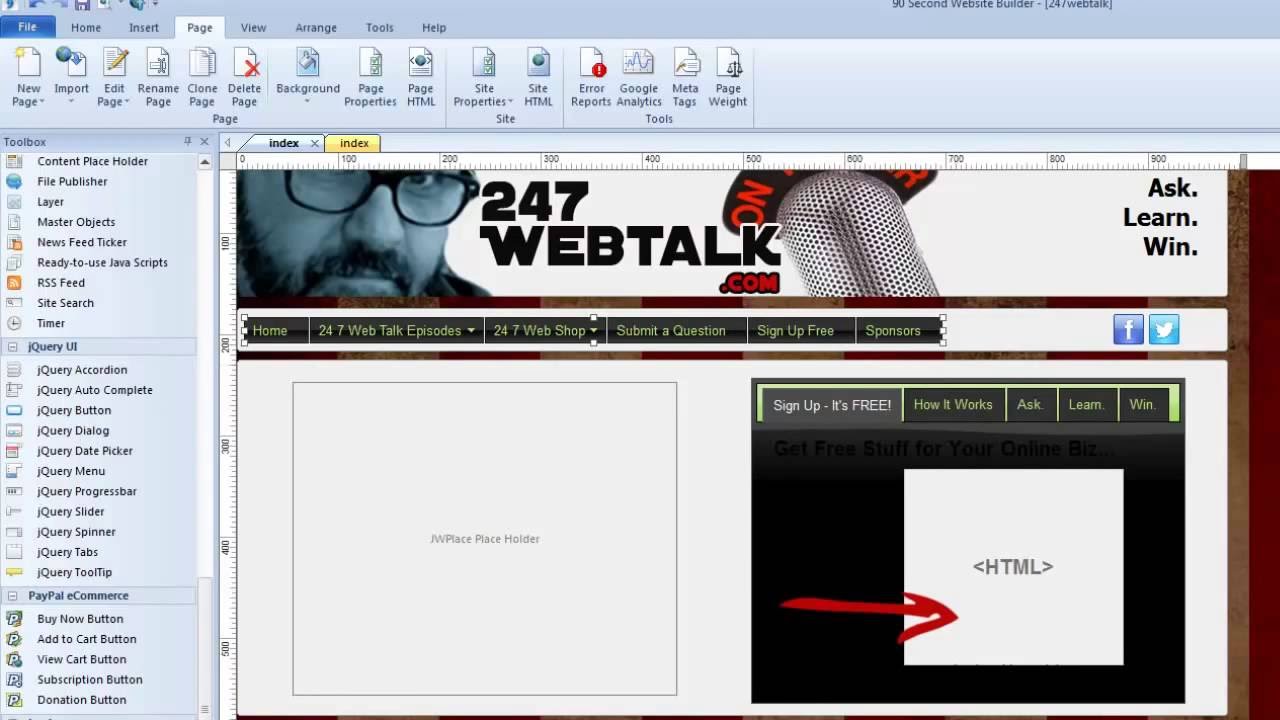Expand the Site Properties dropdown arrow

[510, 102]
